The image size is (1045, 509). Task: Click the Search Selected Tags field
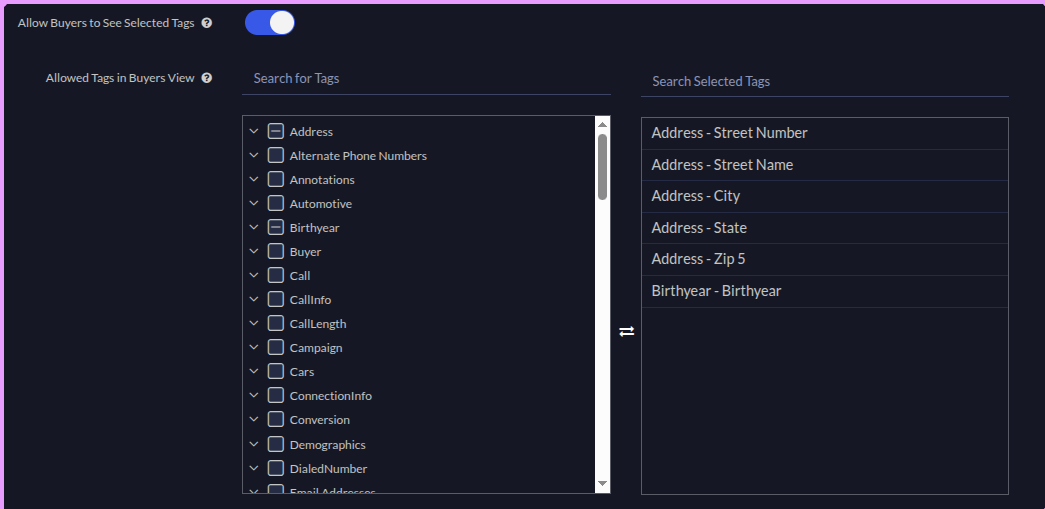coord(824,81)
